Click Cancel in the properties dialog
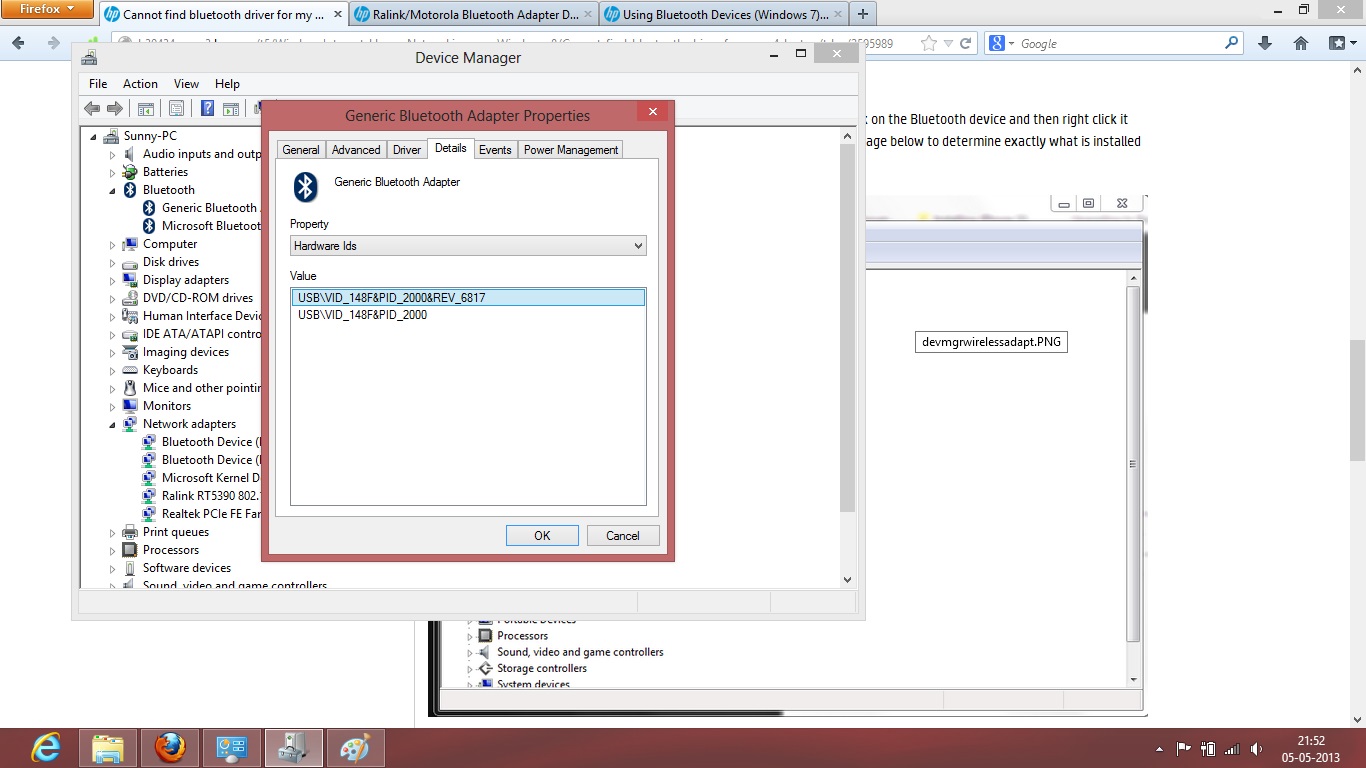Viewport: 1366px width, 768px height. click(x=623, y=536)
